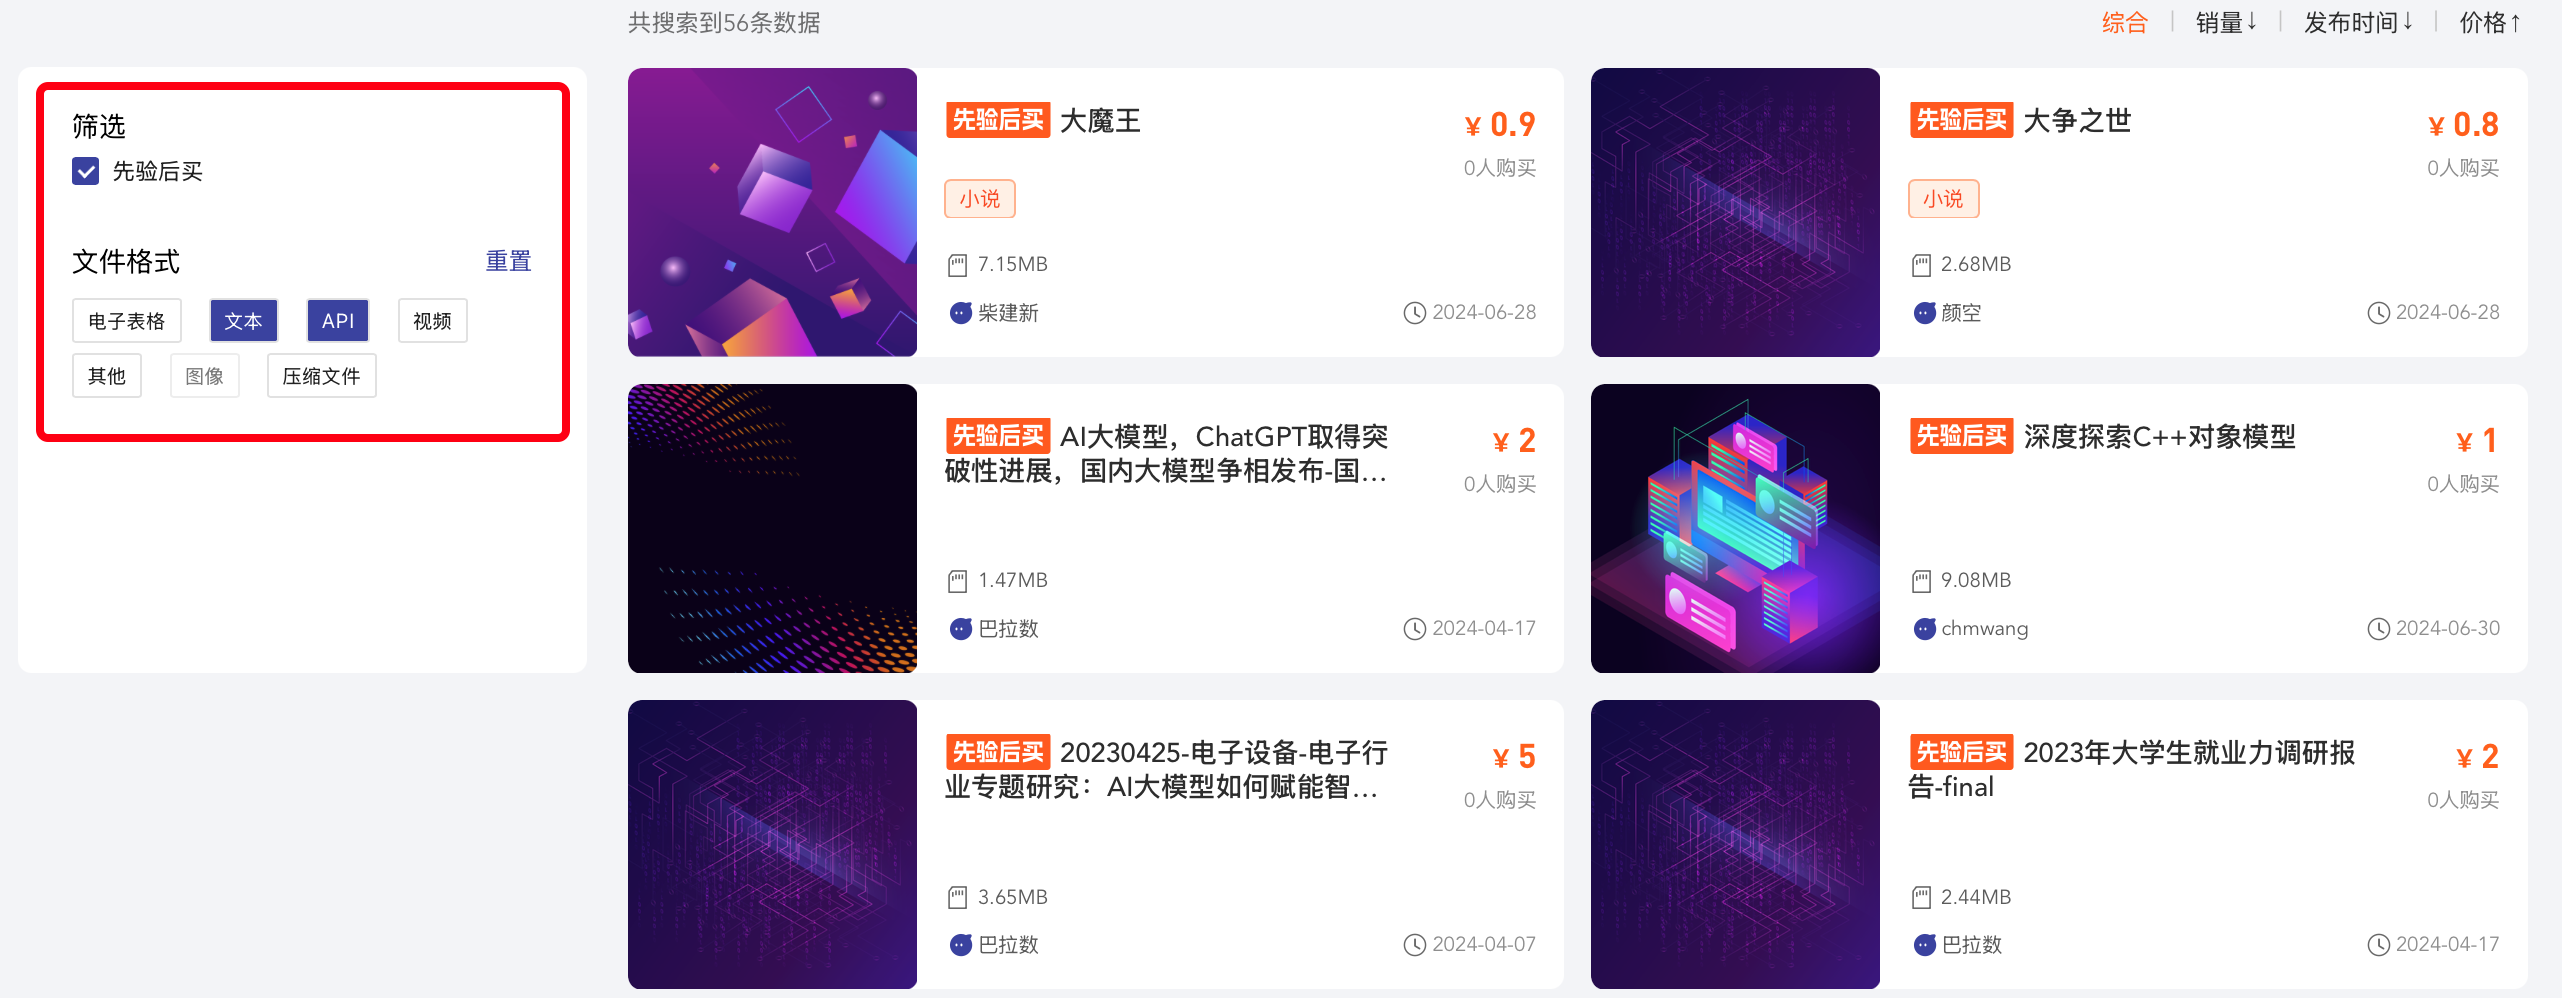Click the 小说 tag on 大争之世
Screen dimensions: 2562x998
(1943, 199)
